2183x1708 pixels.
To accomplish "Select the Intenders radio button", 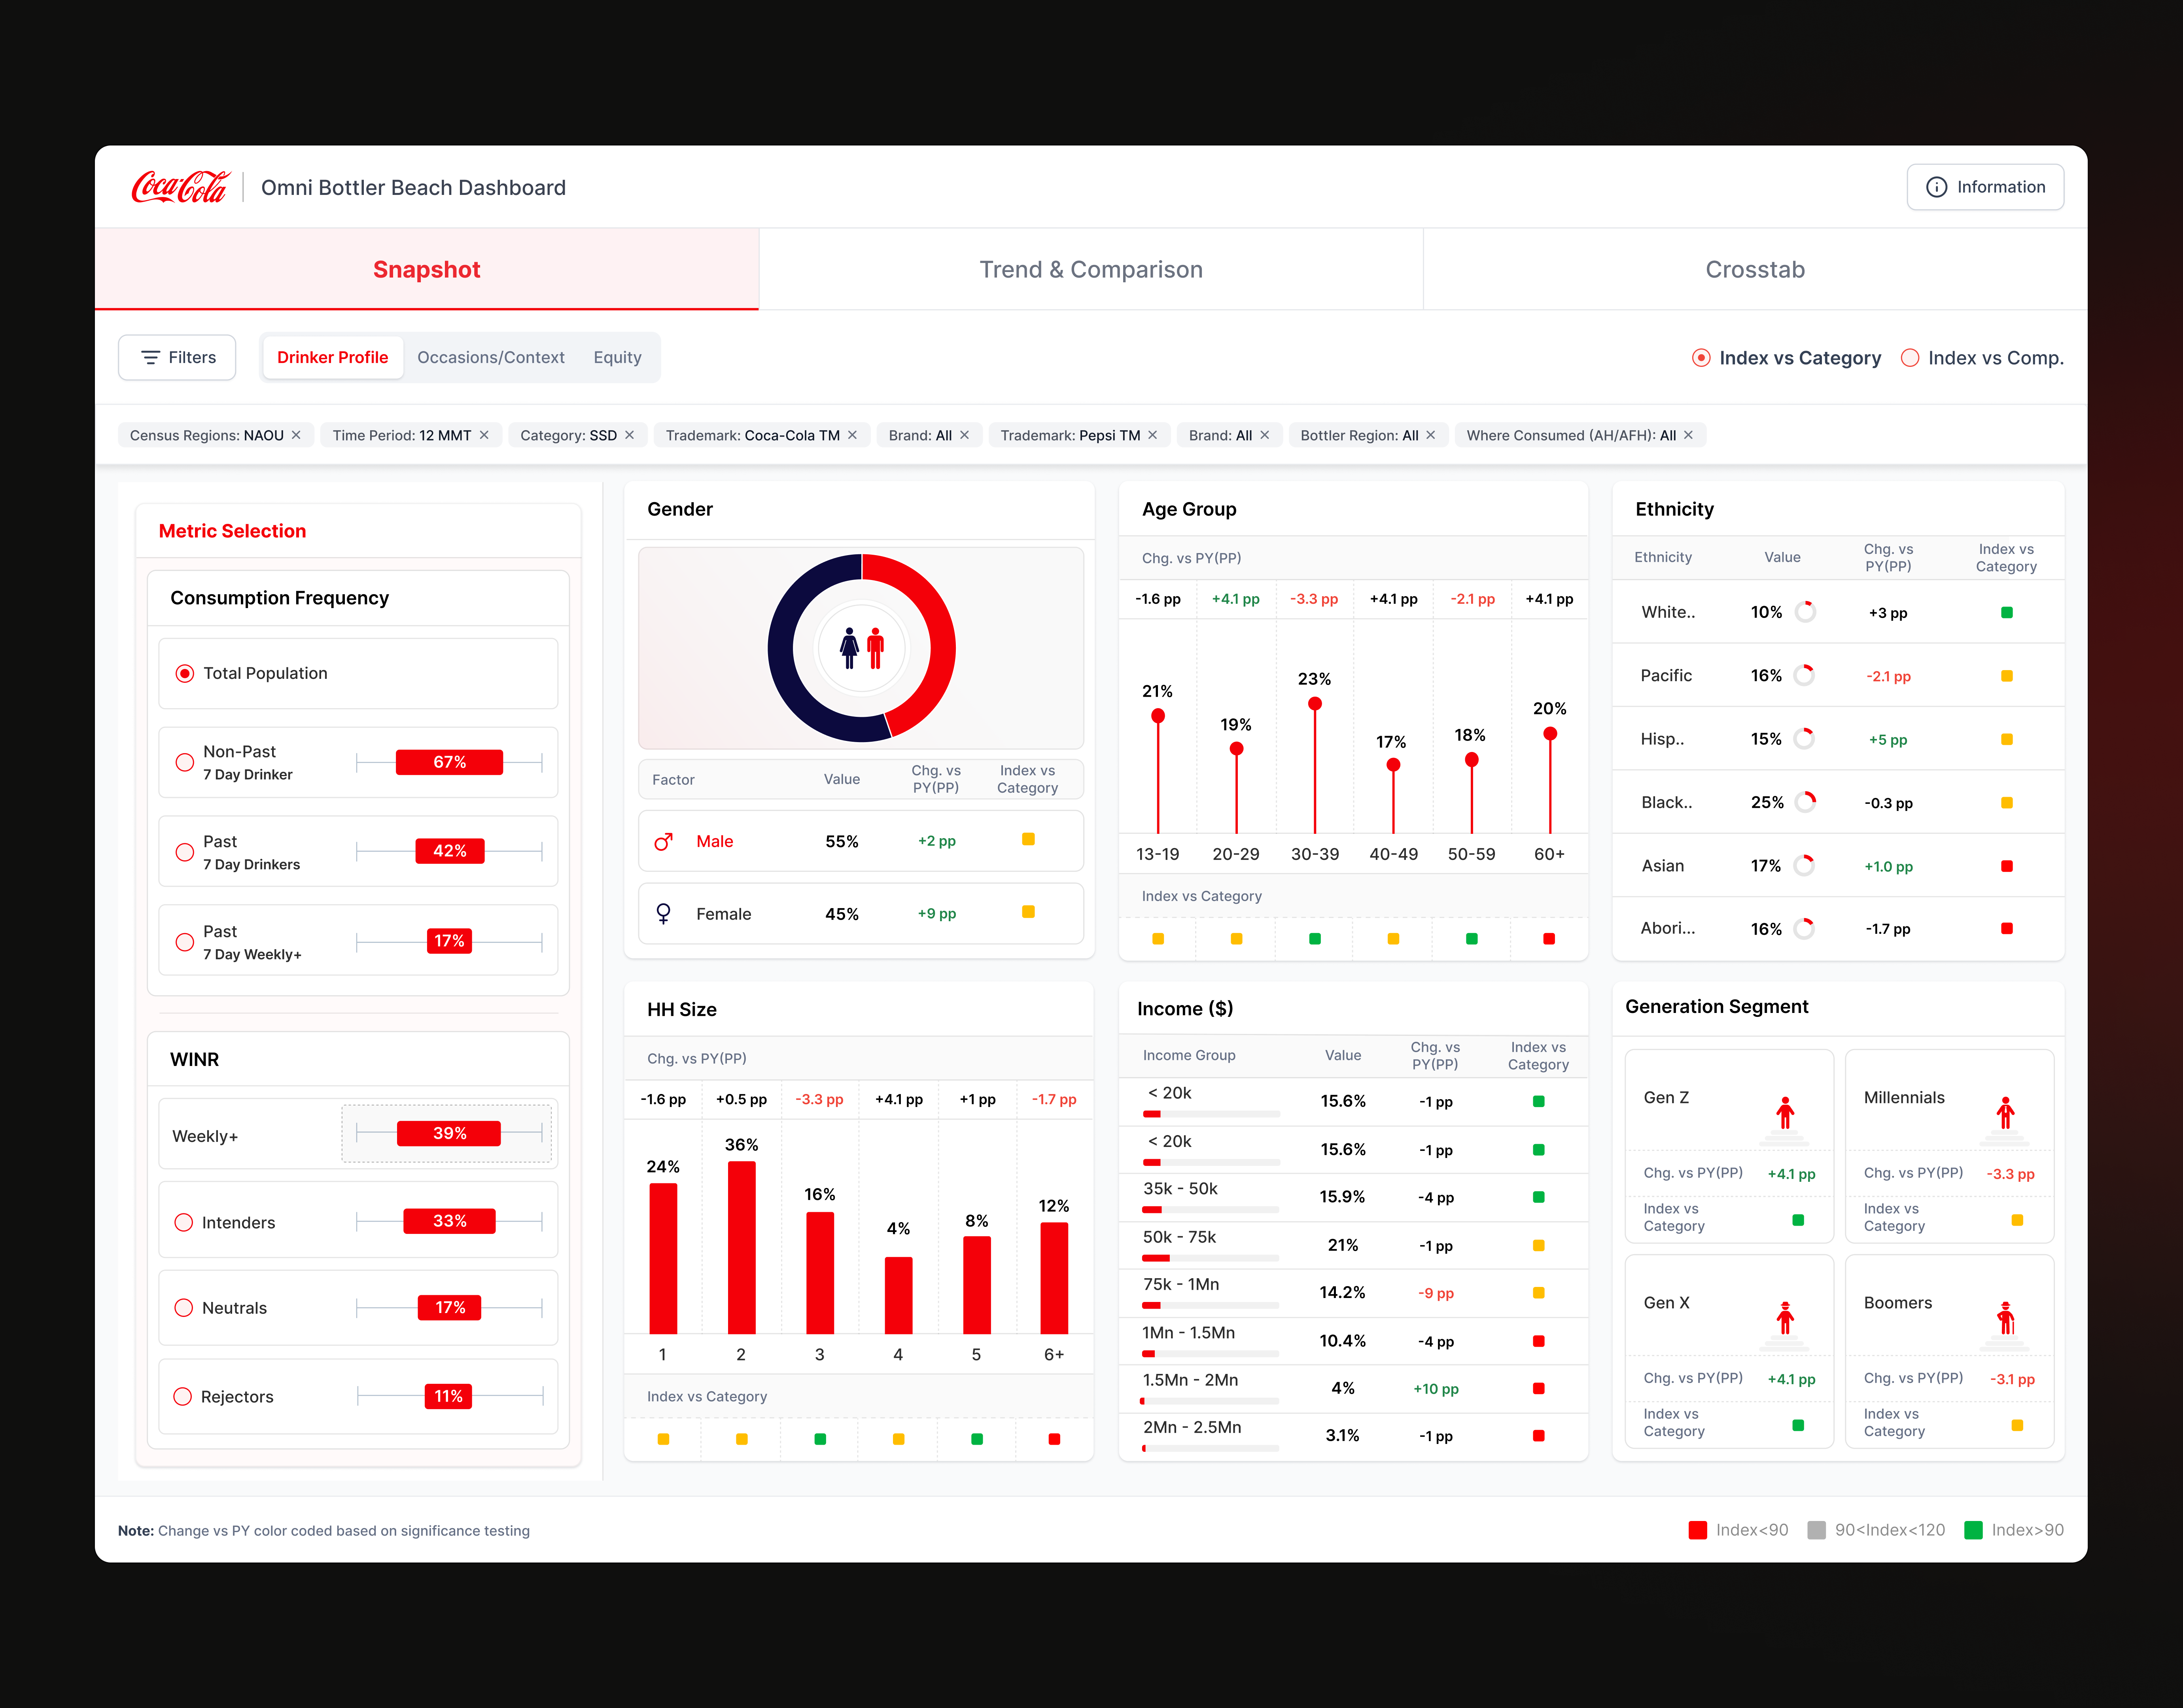I will tap(184, 1222).
